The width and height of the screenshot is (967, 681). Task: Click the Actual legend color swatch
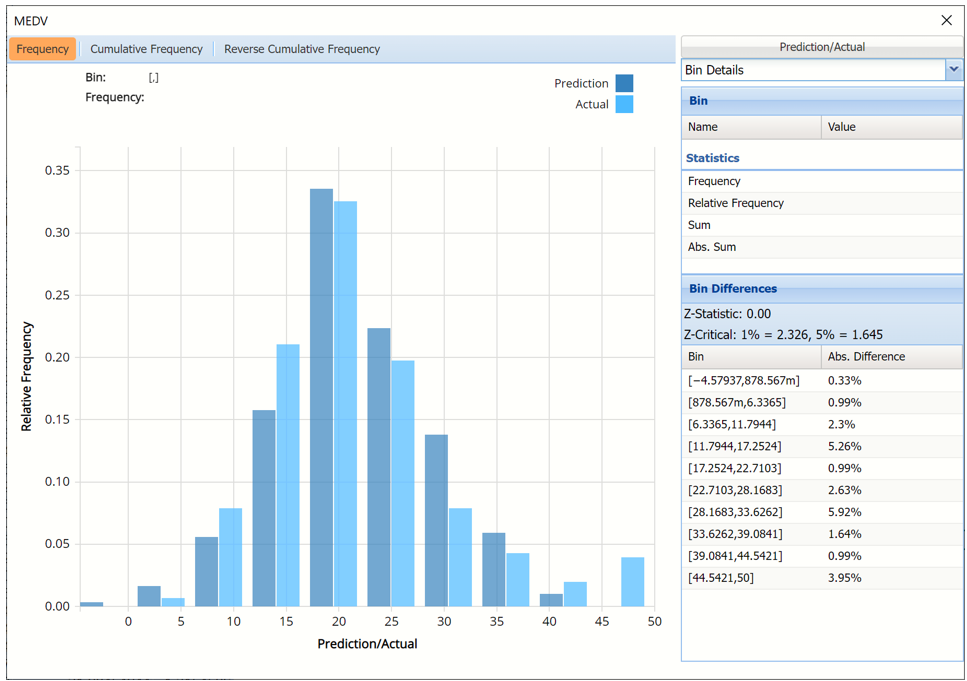click(624, 104)
